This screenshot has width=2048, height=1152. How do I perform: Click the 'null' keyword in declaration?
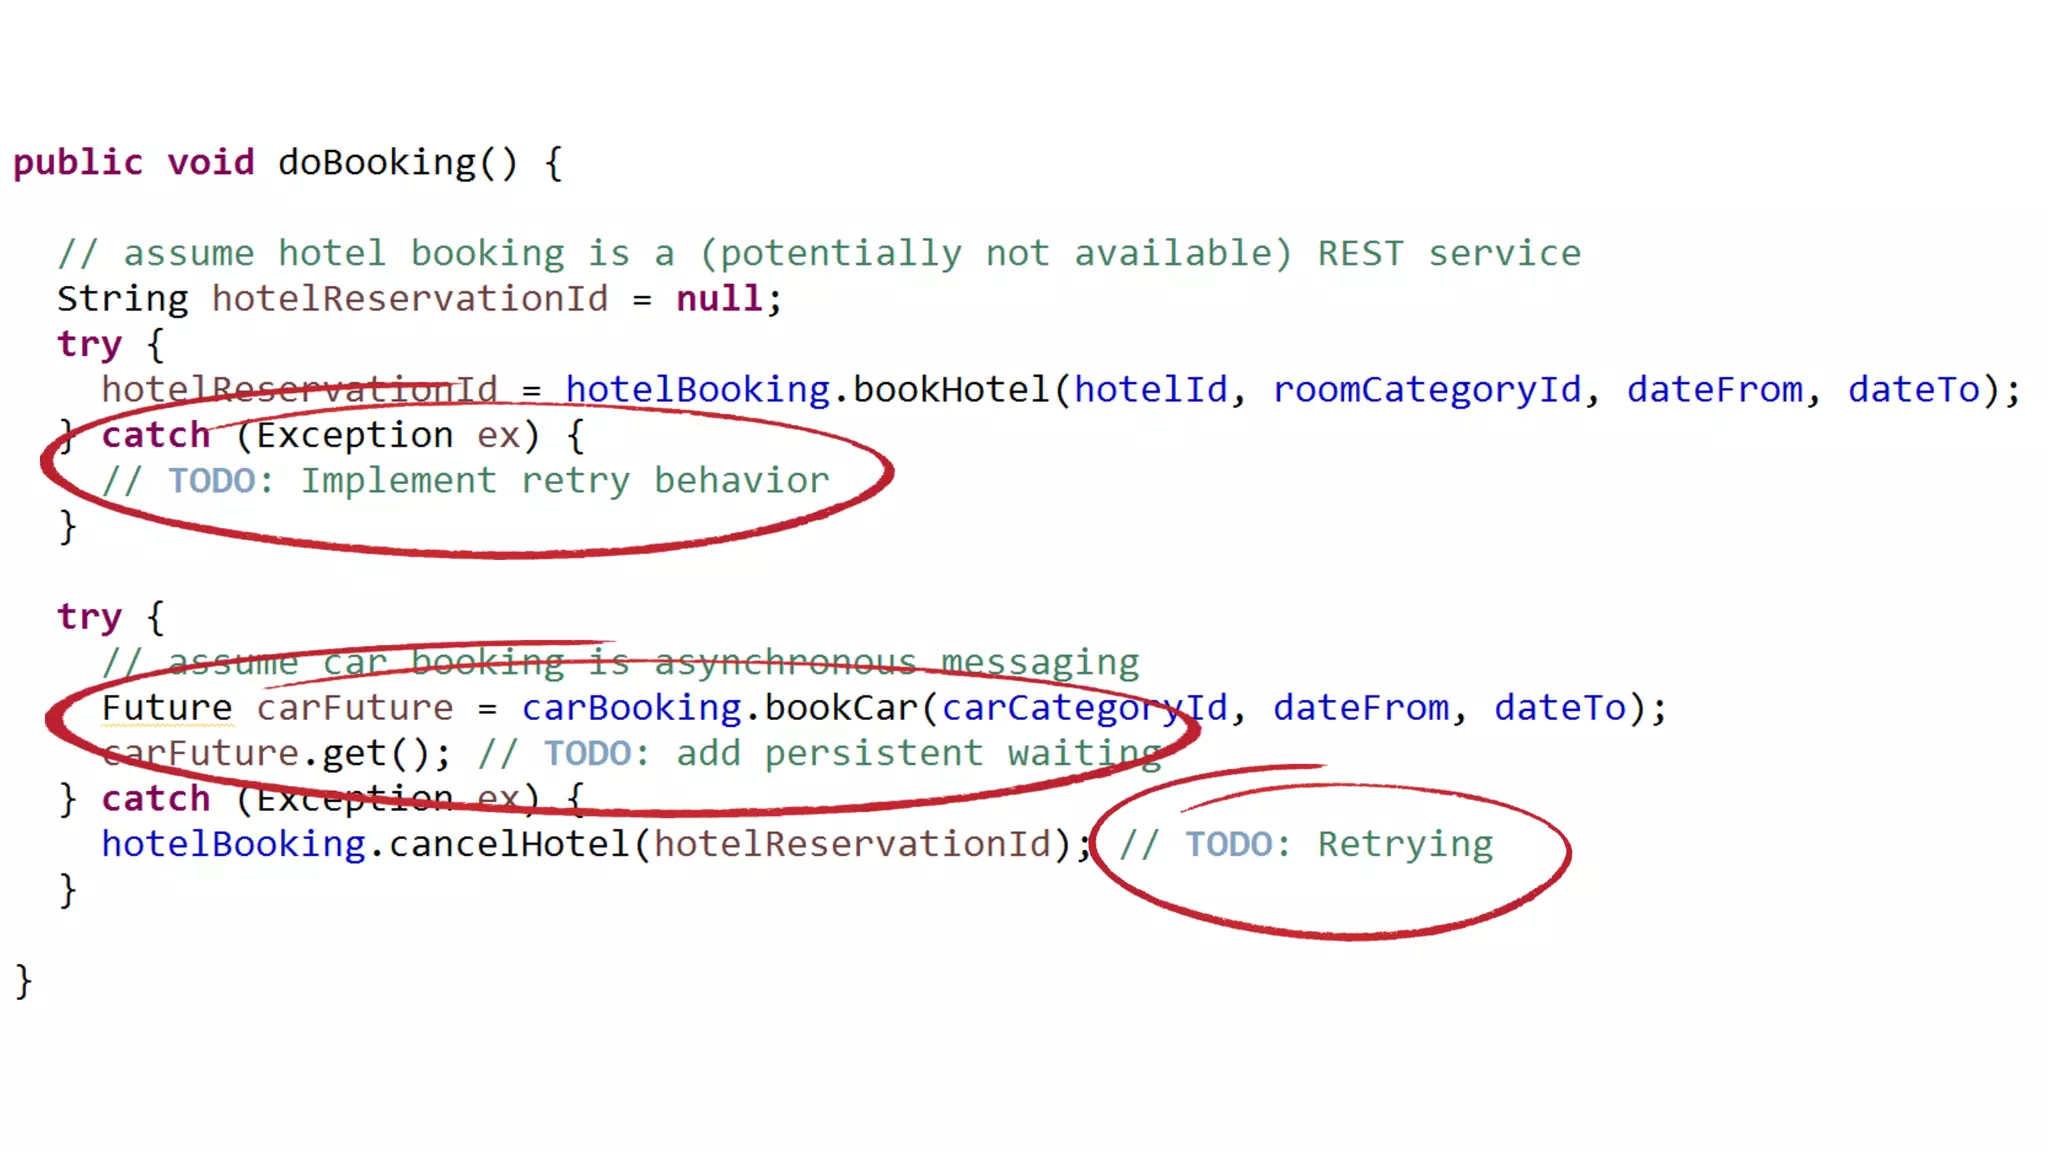coord(719,298)
